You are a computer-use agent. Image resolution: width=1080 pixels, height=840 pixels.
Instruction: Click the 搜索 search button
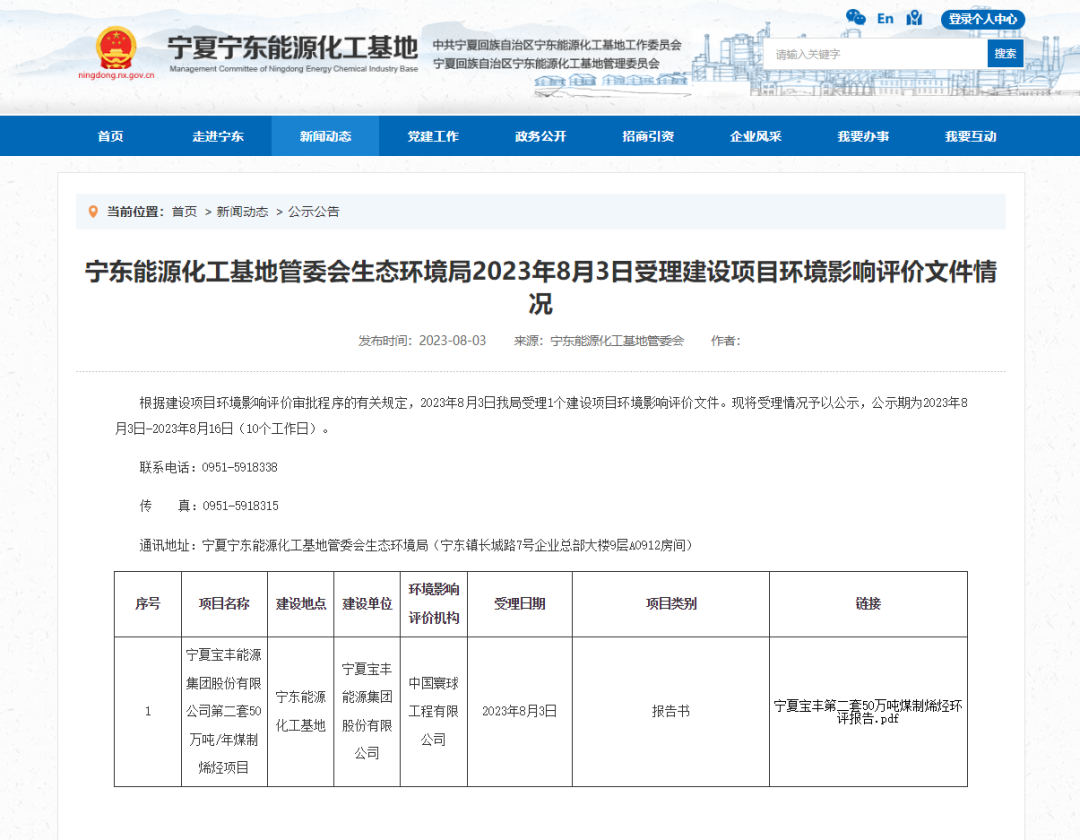(x=1005, y=54)
